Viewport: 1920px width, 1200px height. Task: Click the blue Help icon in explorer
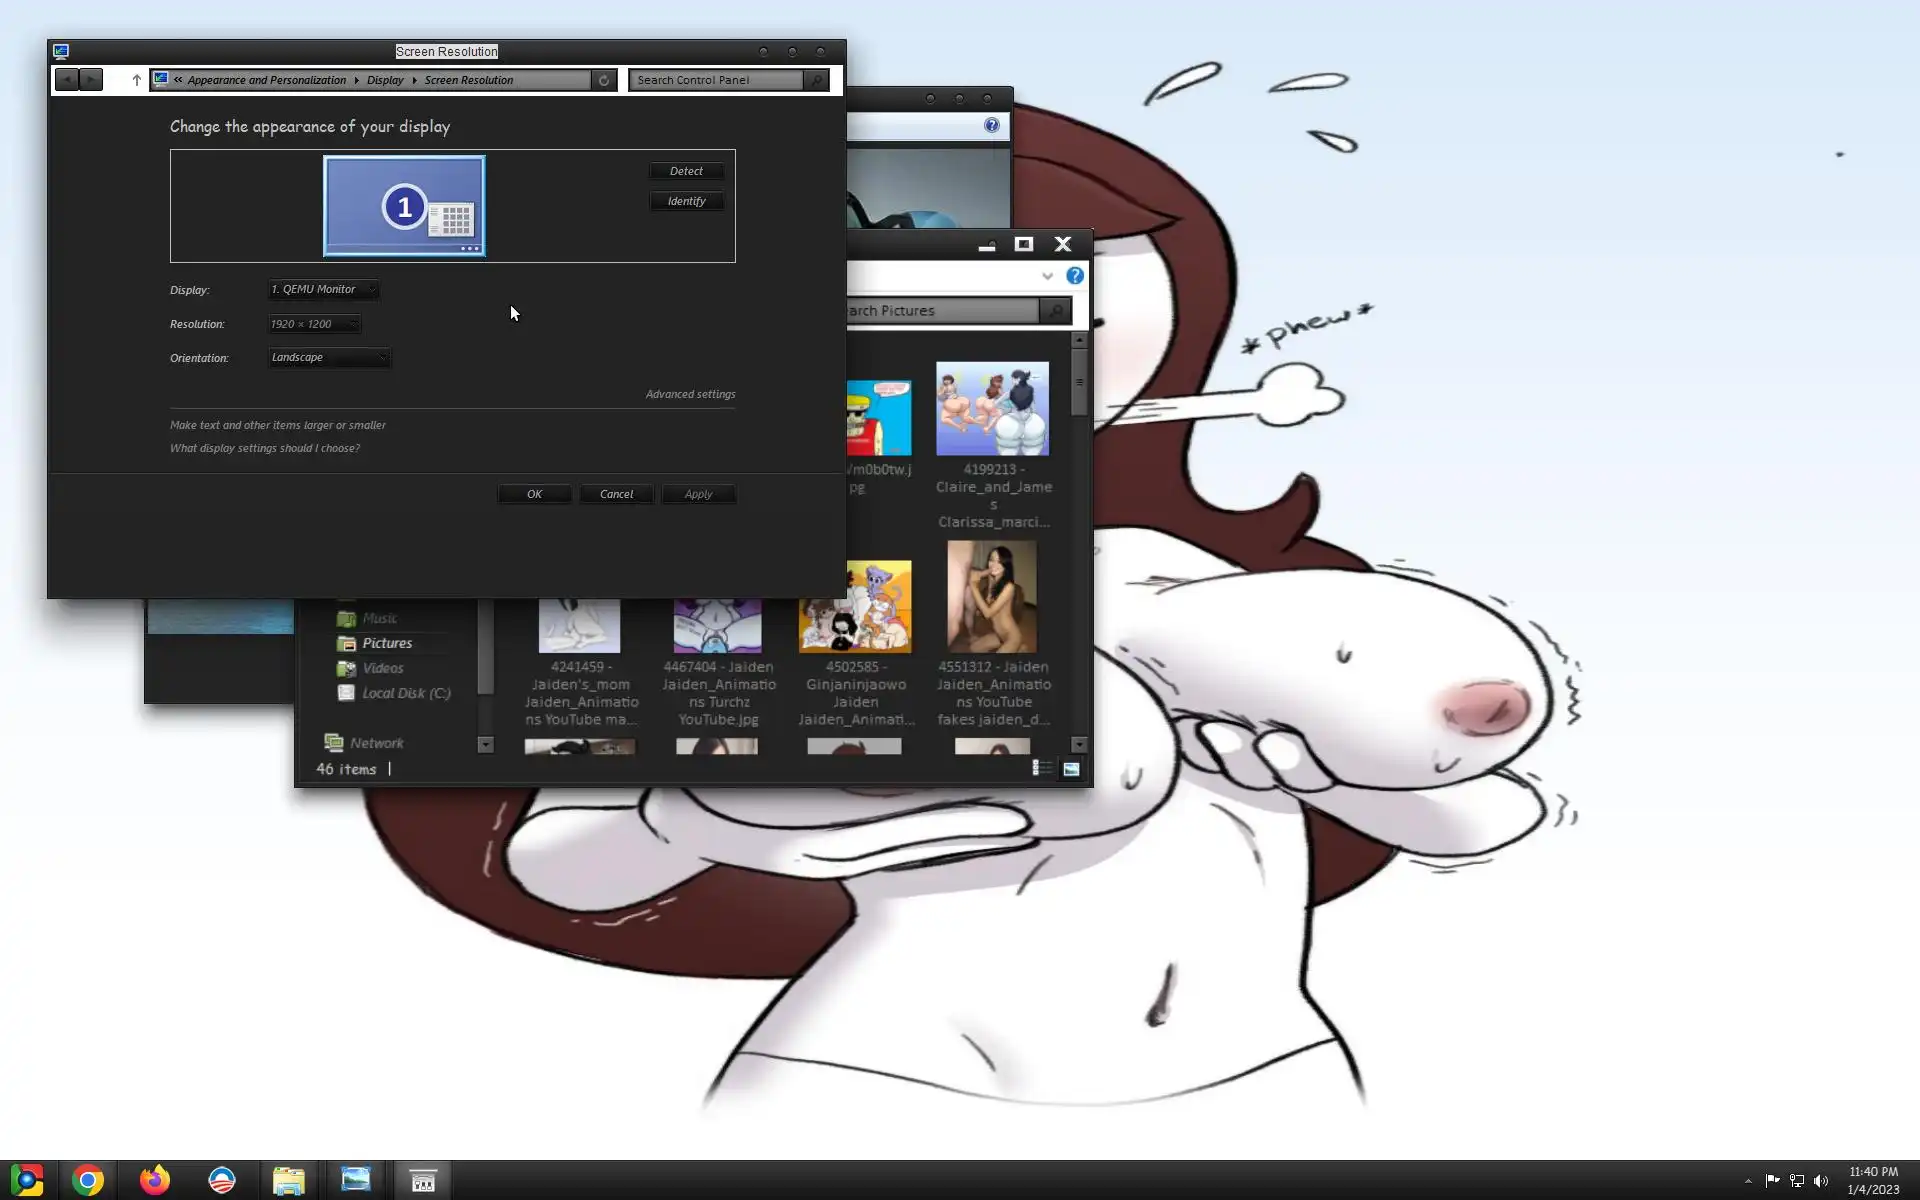tap(1075, 276)
